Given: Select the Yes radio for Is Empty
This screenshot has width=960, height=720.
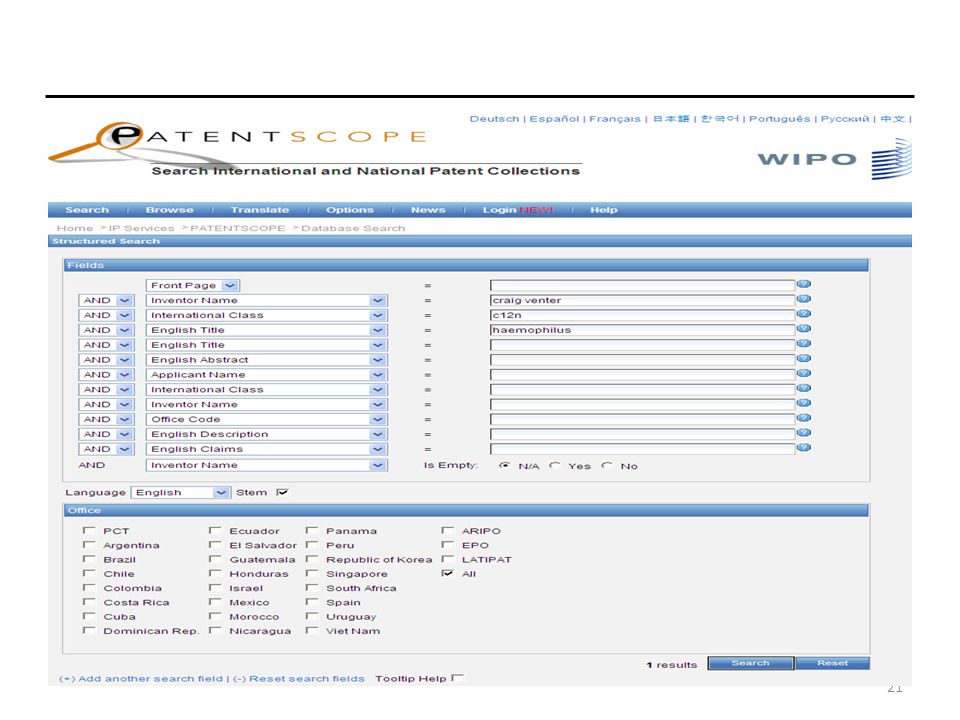Looking at the screenshot, I should click(x=555, y=466).
